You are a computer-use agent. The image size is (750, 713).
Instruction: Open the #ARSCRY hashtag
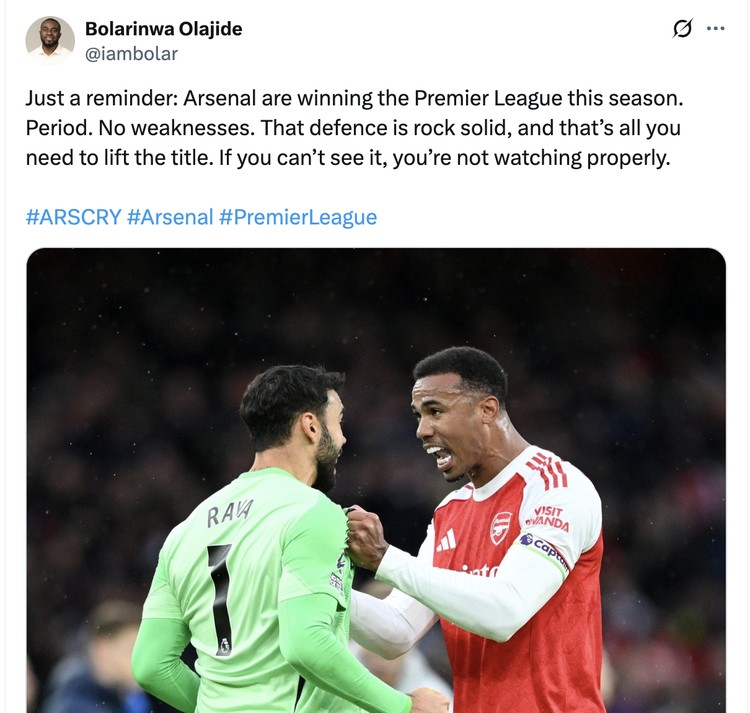(72, 217)
